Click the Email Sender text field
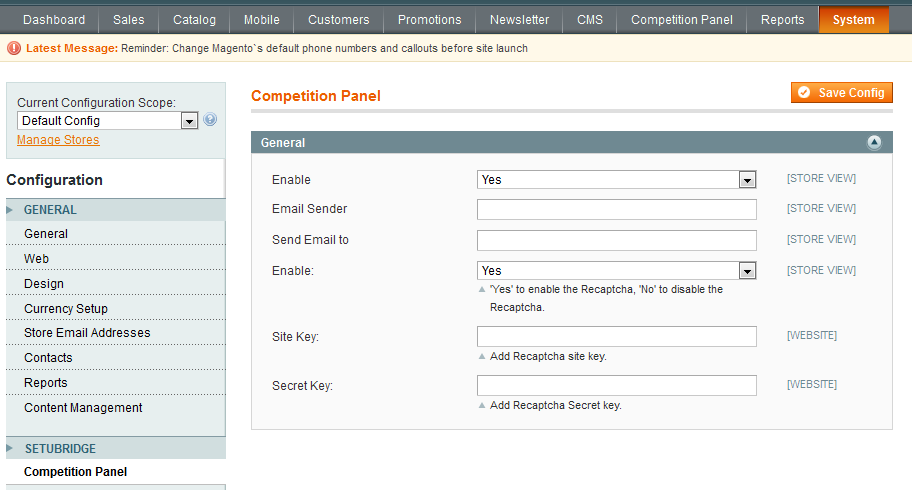Image resolution: width=912 pixels, height=490 pixels. pyautogui.click(x=616, y=210)
